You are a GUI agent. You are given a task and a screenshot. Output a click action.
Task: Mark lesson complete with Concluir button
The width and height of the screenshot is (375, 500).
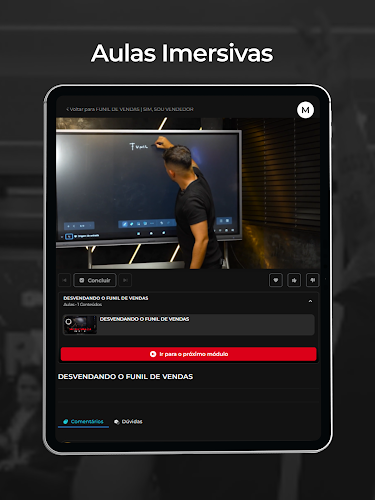click(x=95, y=280)
